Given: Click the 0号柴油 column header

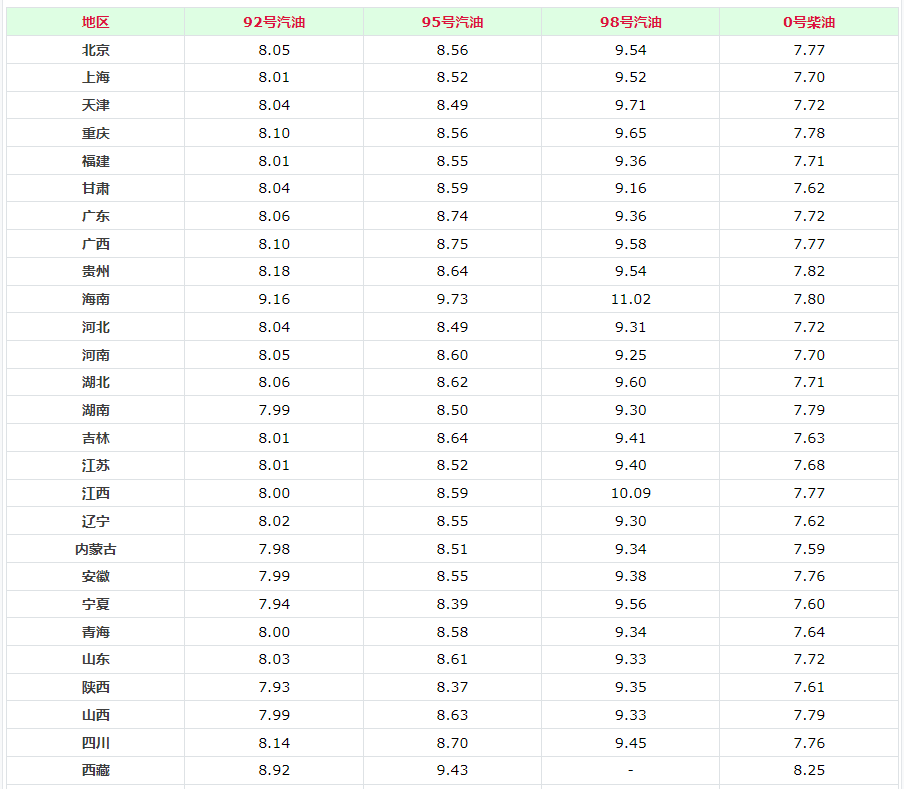Looking at the screenshot, I should (x=809, y=22).
